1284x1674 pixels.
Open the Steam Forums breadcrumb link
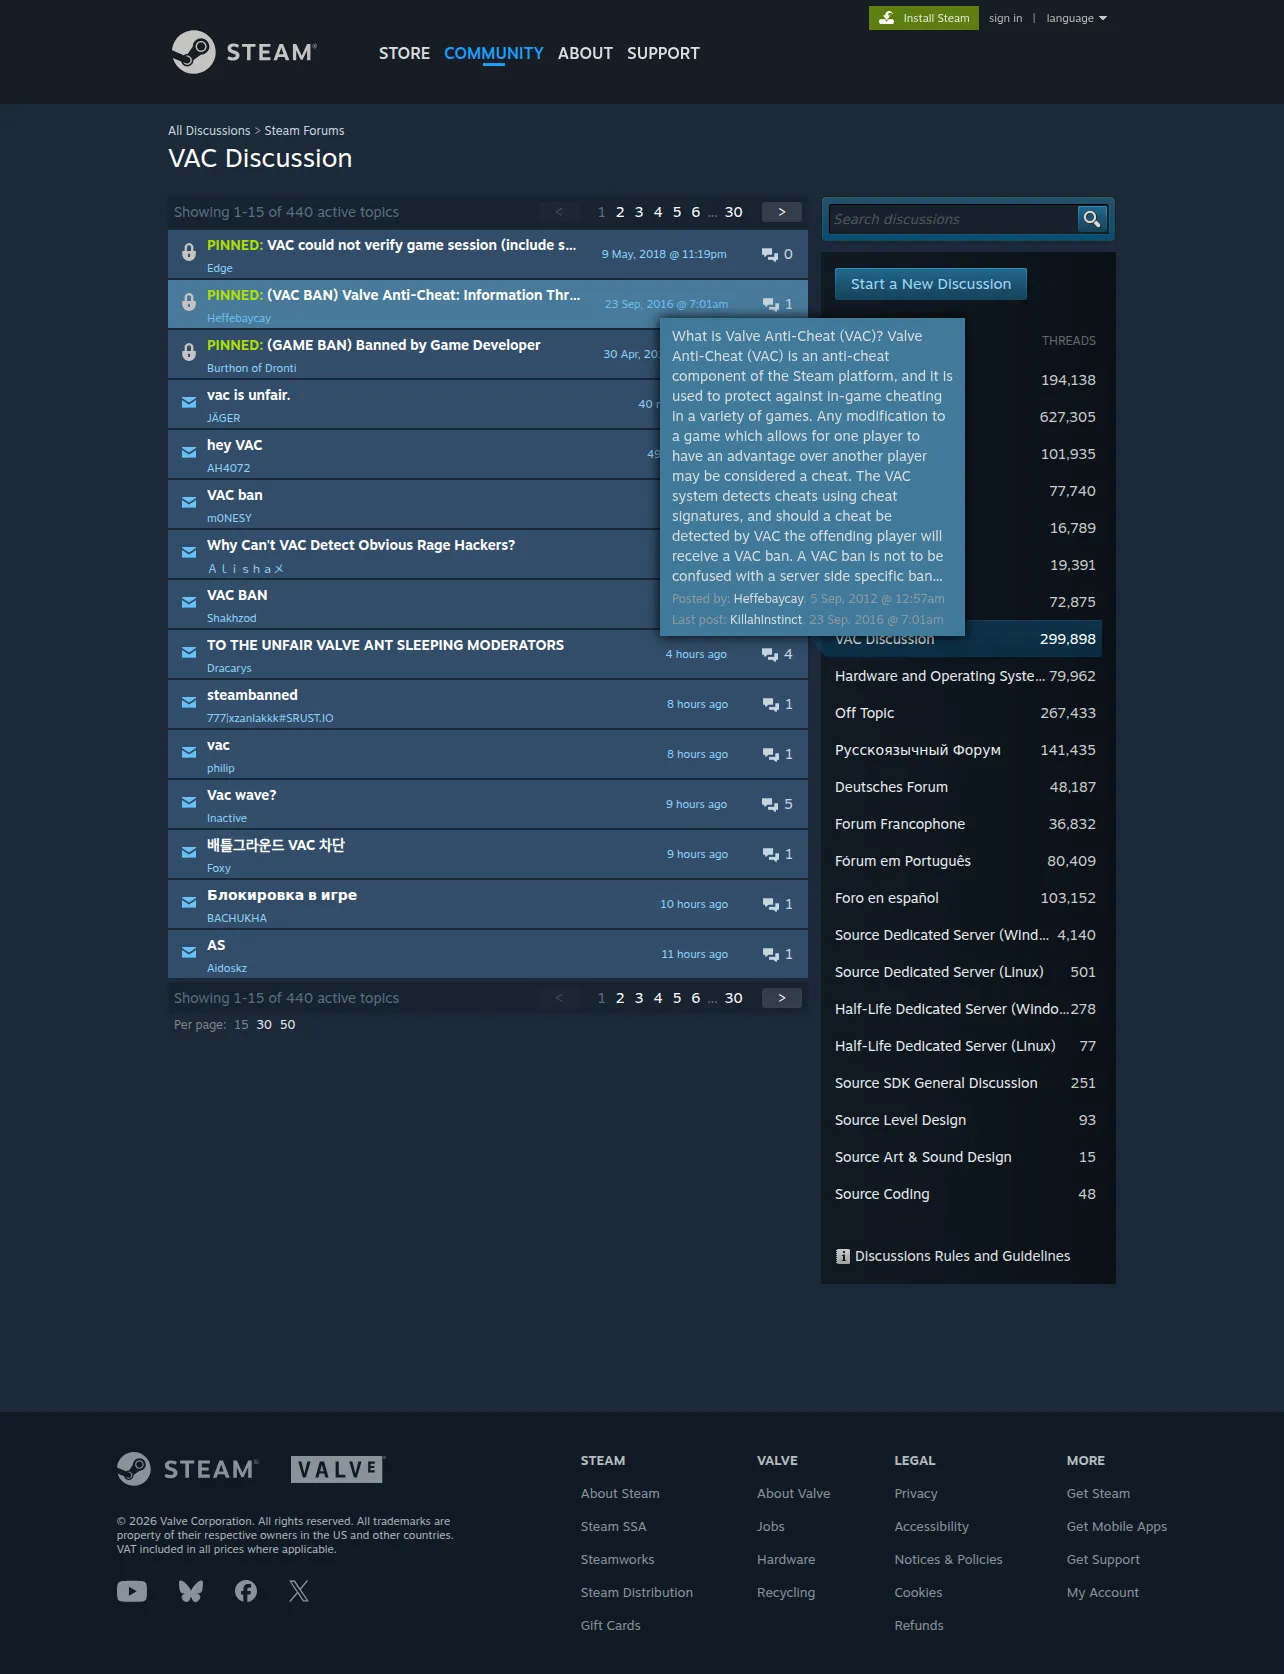(304, 131)
